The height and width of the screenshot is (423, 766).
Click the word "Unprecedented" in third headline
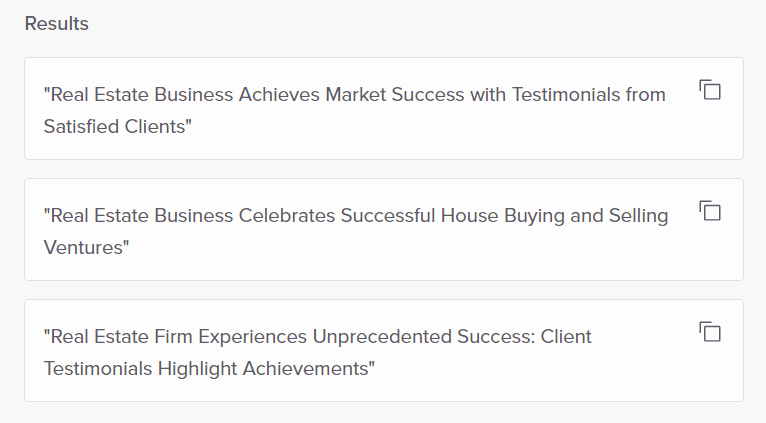(x=382, y=337)
